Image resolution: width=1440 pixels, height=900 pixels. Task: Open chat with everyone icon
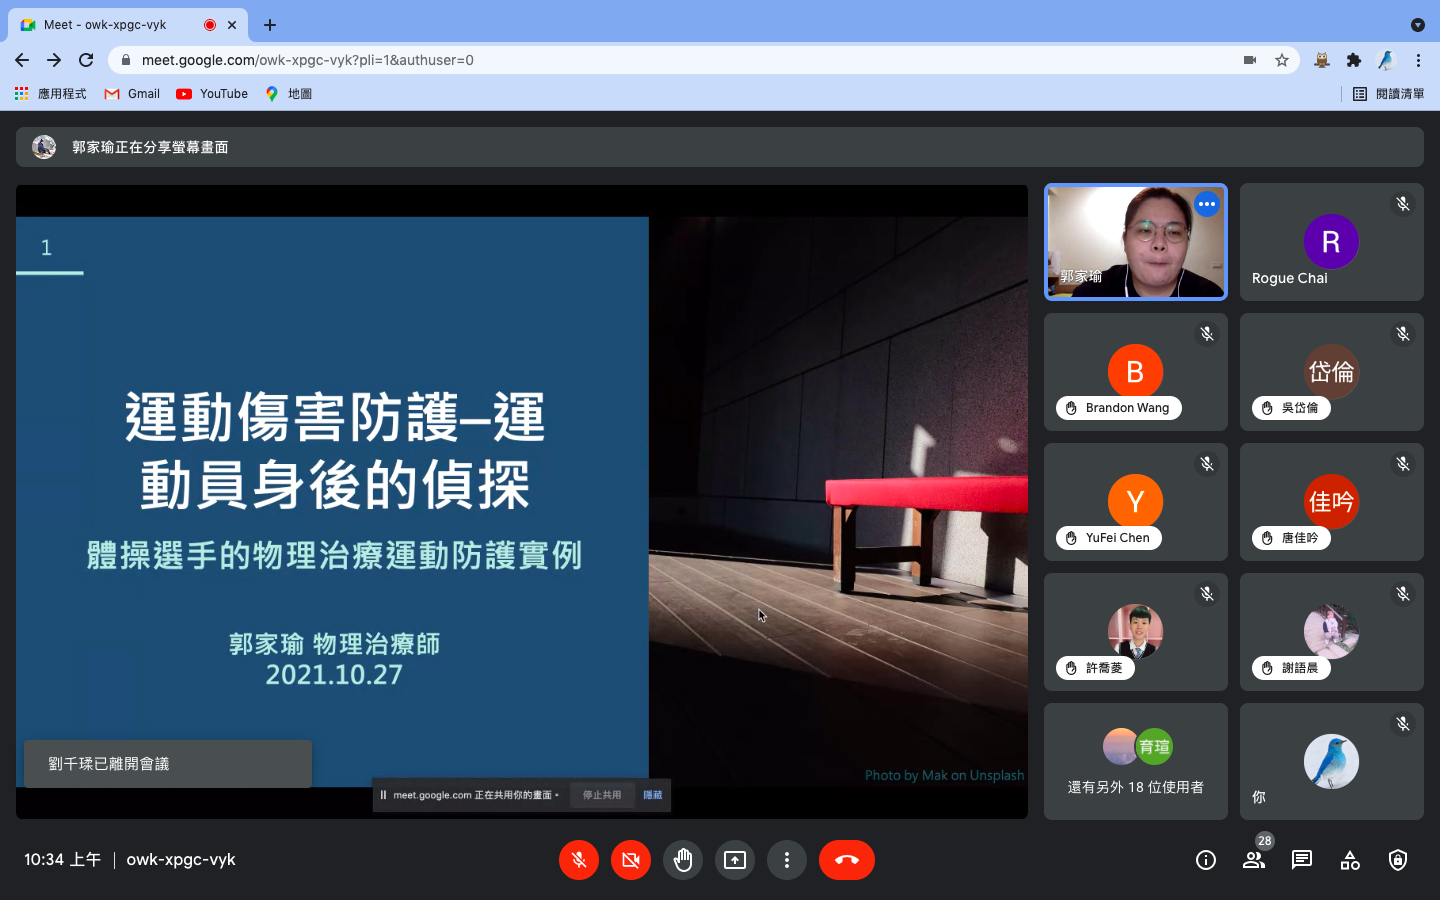tap(1302, 860)
